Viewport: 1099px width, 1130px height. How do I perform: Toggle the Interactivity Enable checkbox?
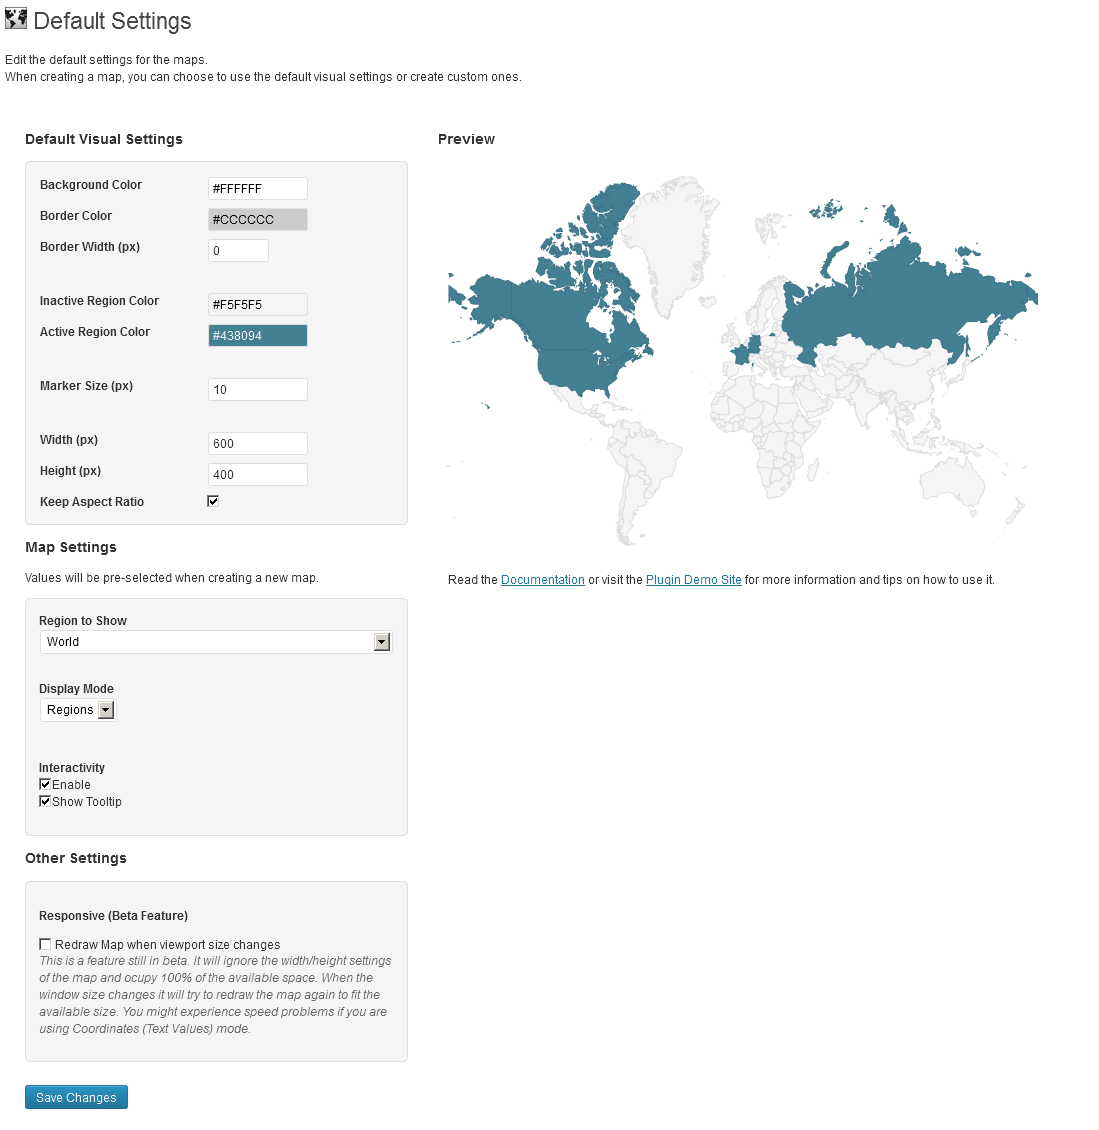click(x=45, y=784)
